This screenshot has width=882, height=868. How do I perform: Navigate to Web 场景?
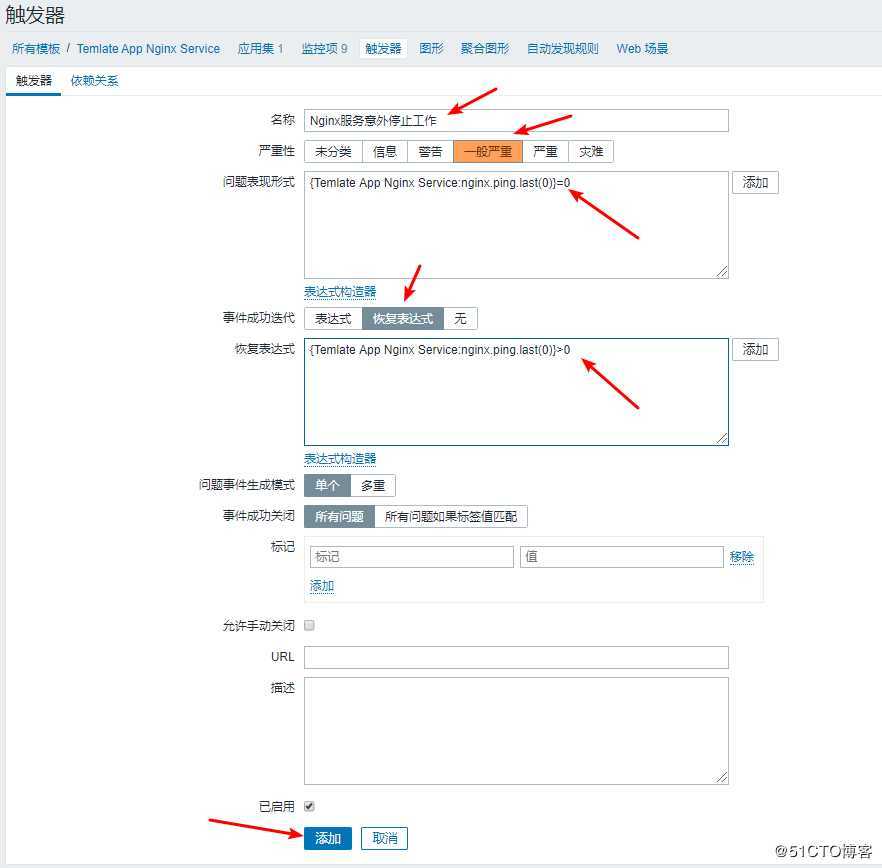coord(641,48)
